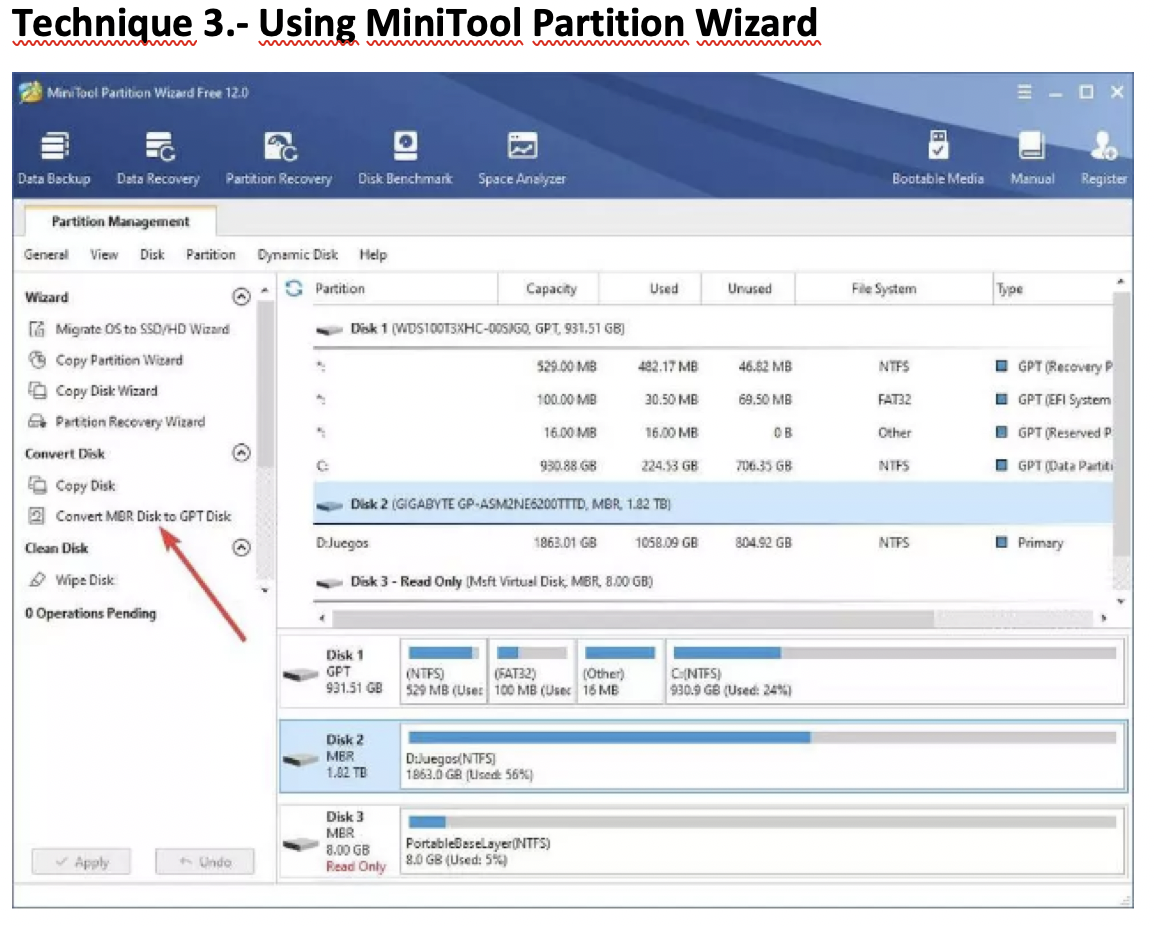This screenshot has height=926, width=1154.
Task: Select the Partition Management tab
Action: tap(121, 221)
